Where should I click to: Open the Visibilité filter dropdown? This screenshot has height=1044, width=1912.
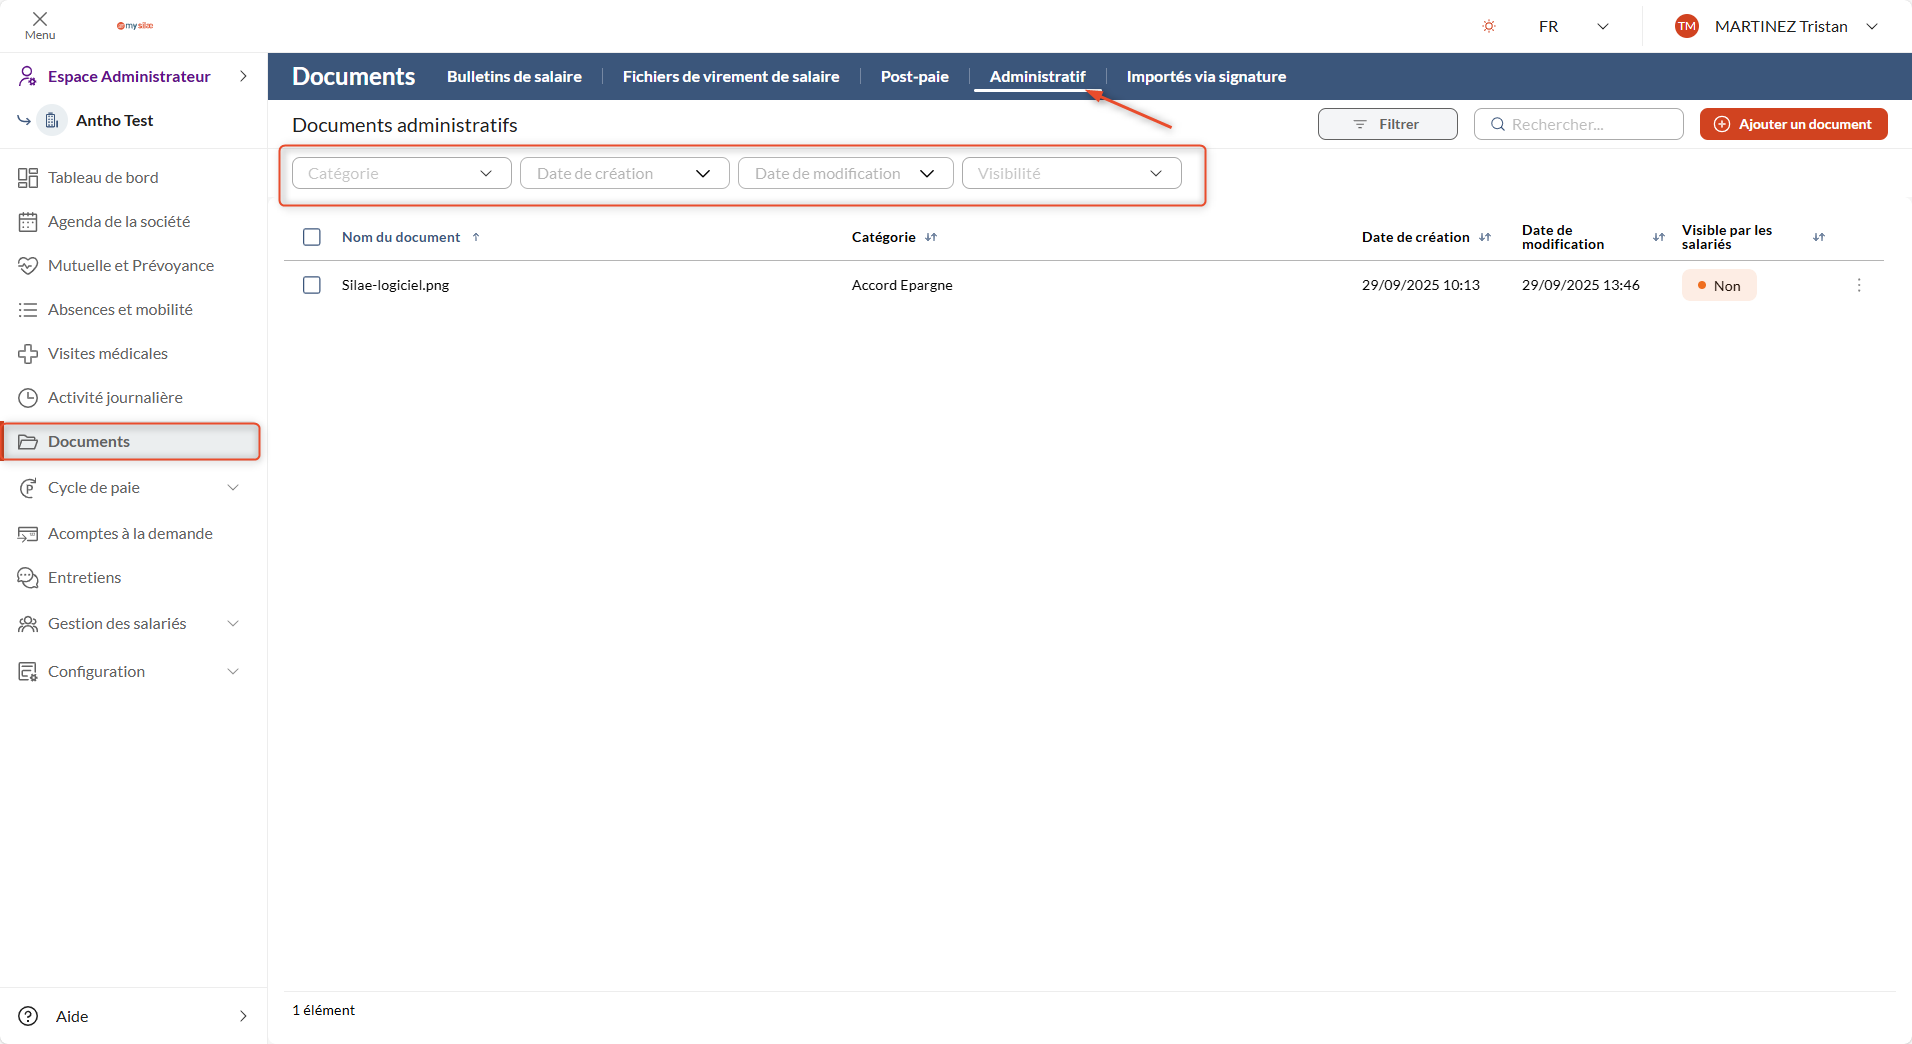click(x=1070, y=172)
